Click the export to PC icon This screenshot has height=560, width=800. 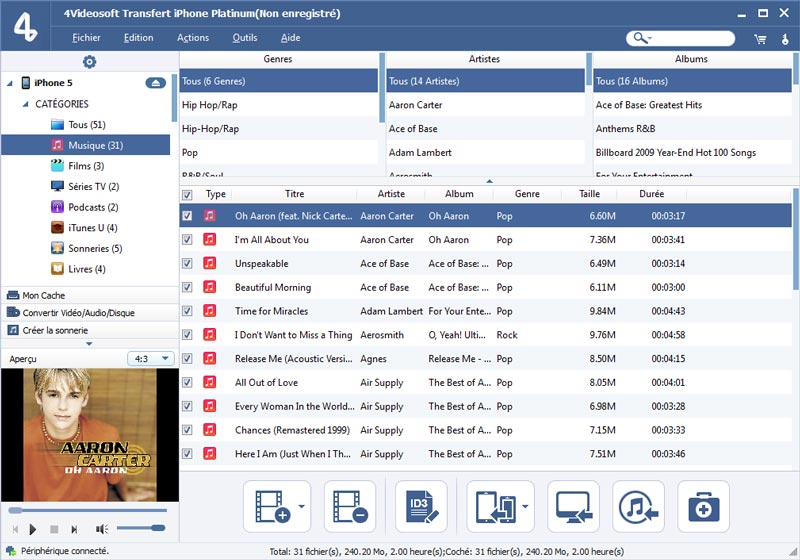tap(573, 507)
